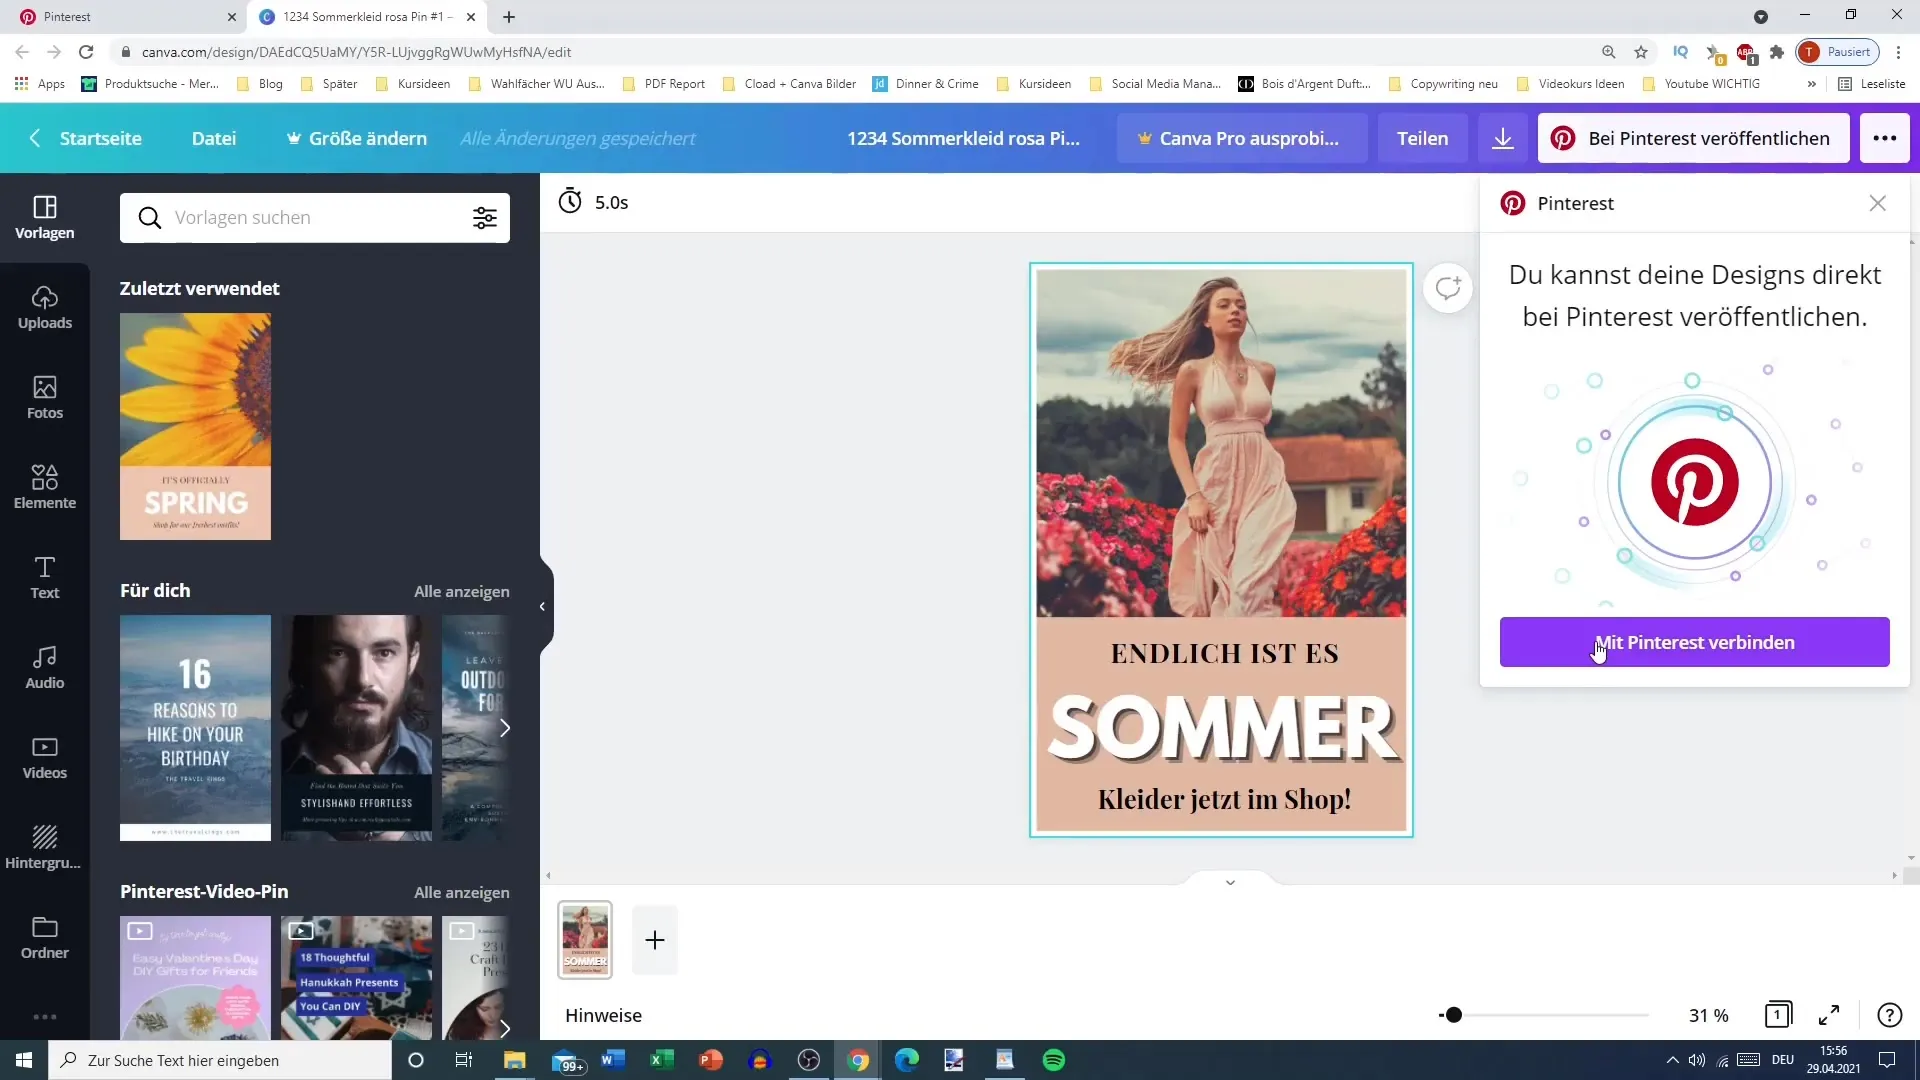
Task: Open Chrome extensions puzzle icon
Action: click(x=1777, y=52)
